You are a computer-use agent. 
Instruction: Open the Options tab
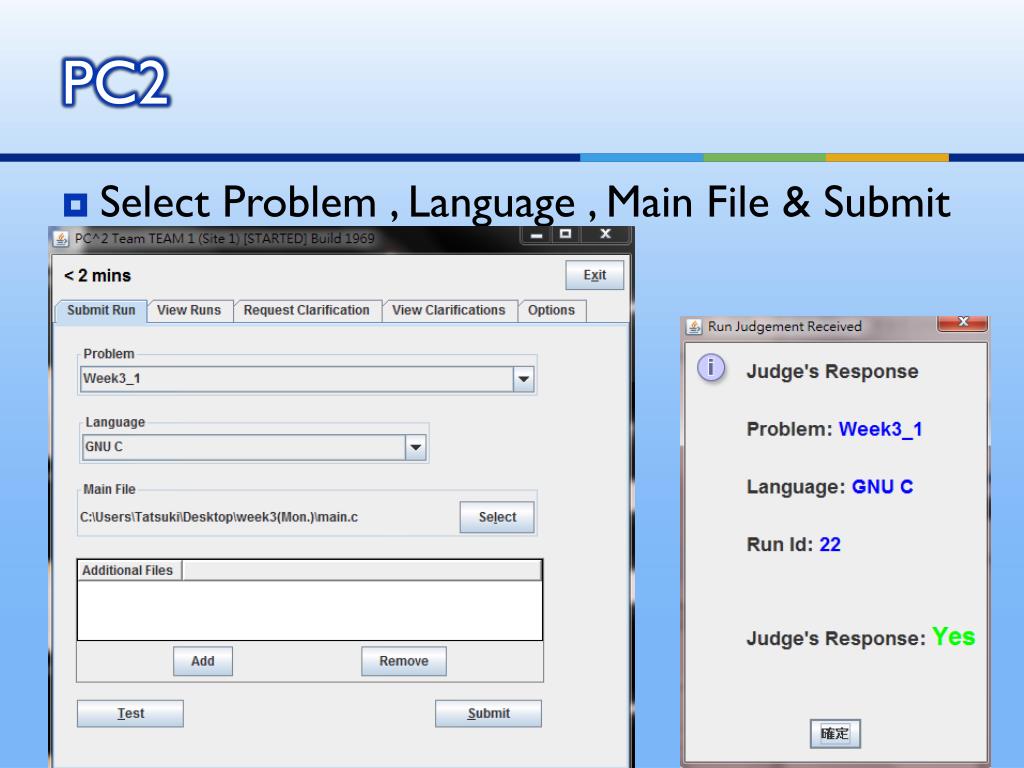[x=552, y=310]
